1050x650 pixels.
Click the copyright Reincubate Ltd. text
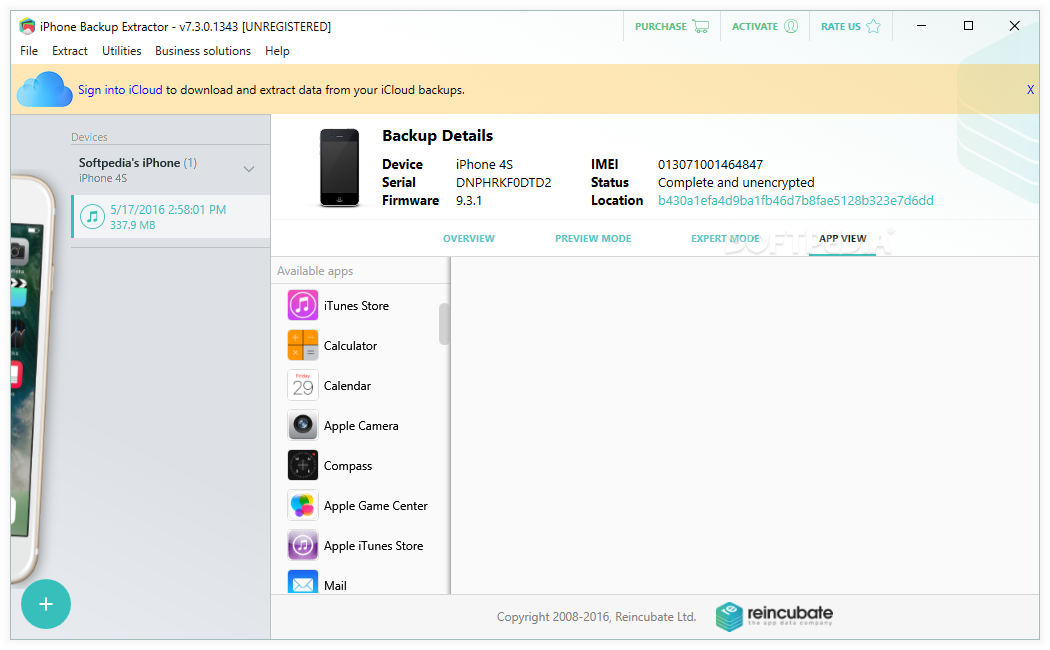(596, 617)
